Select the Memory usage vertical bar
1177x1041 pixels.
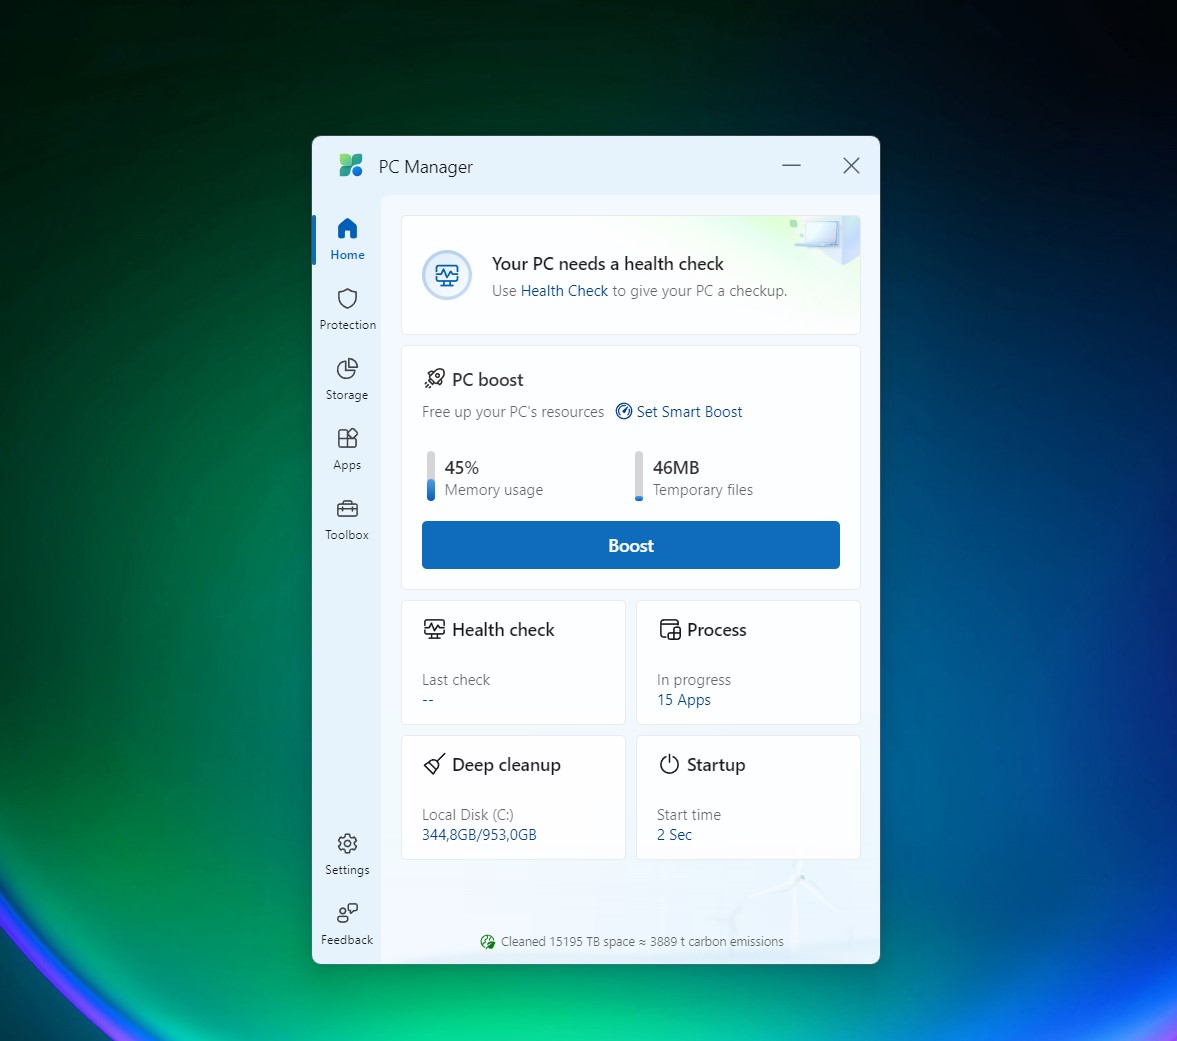431,476
